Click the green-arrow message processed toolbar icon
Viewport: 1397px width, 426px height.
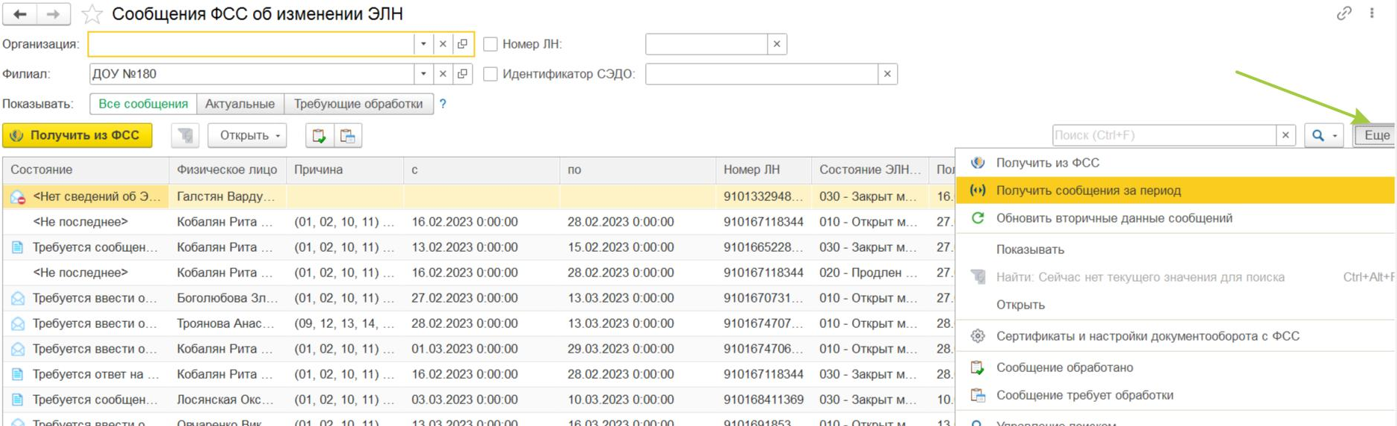pos(319,136)
